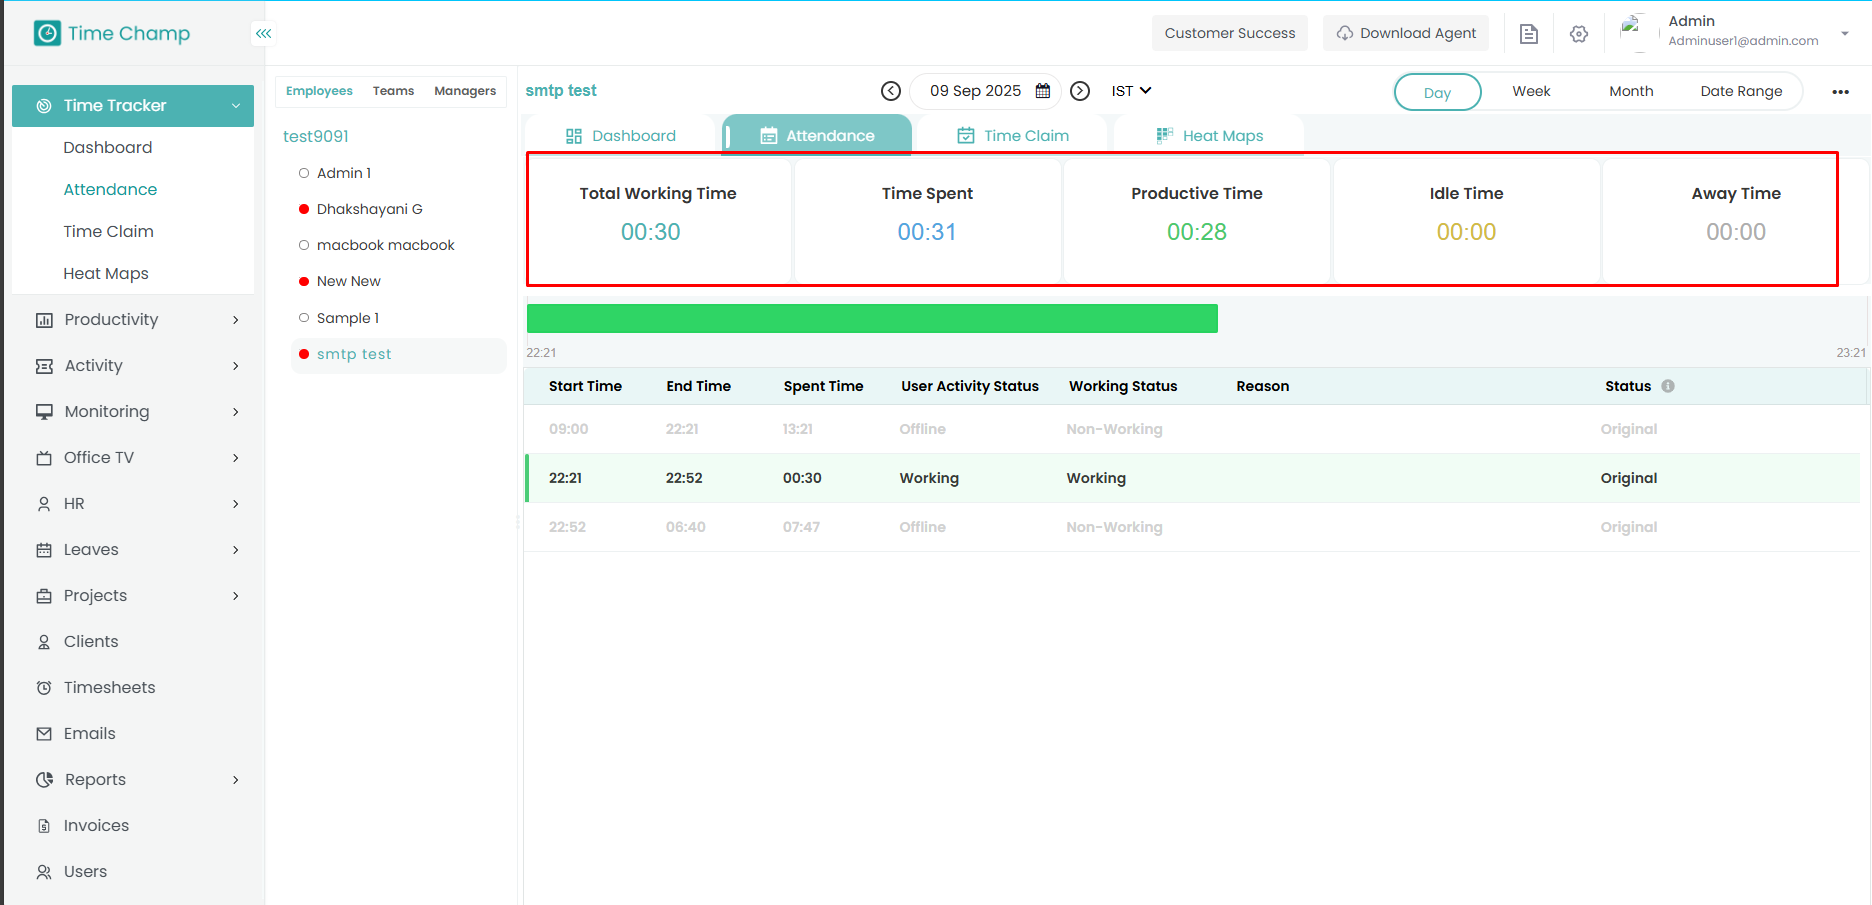Open the IST timezone dropdown
The image size is (1872, 905).
click(1131, 91)
